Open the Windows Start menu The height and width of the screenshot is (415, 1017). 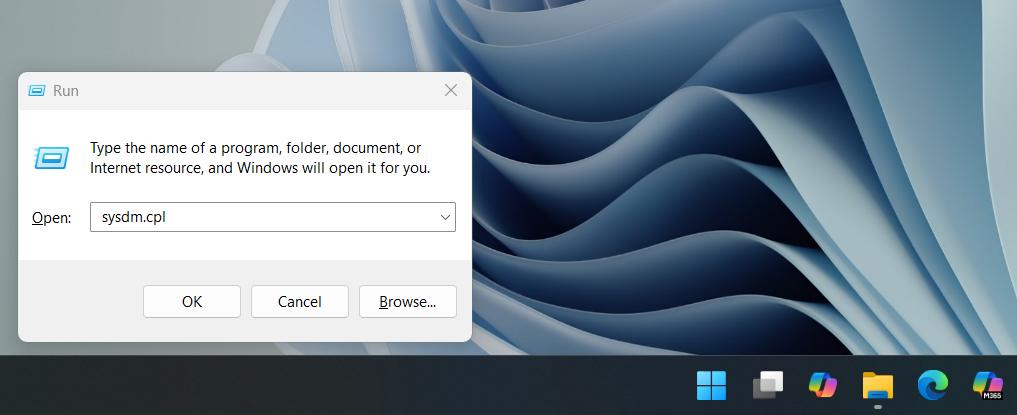point(712,386)
